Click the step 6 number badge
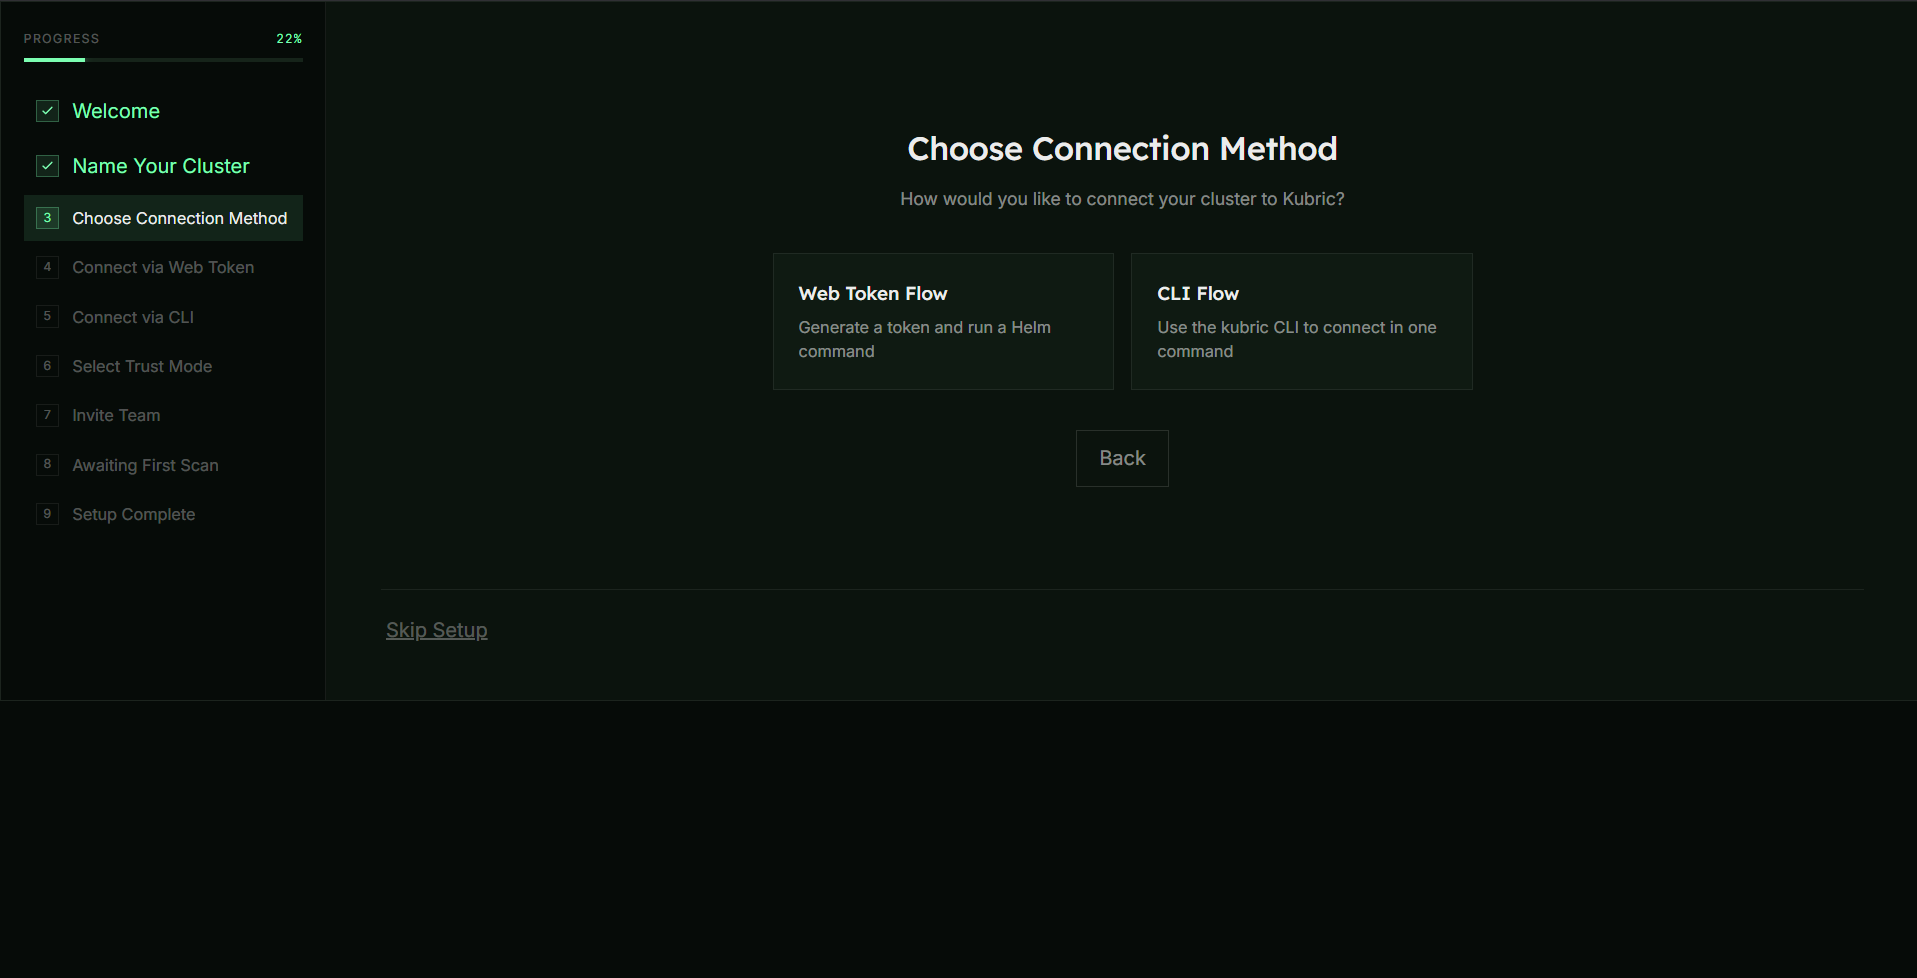Viewport: 1917px width, 978px height. pos(47,366)
